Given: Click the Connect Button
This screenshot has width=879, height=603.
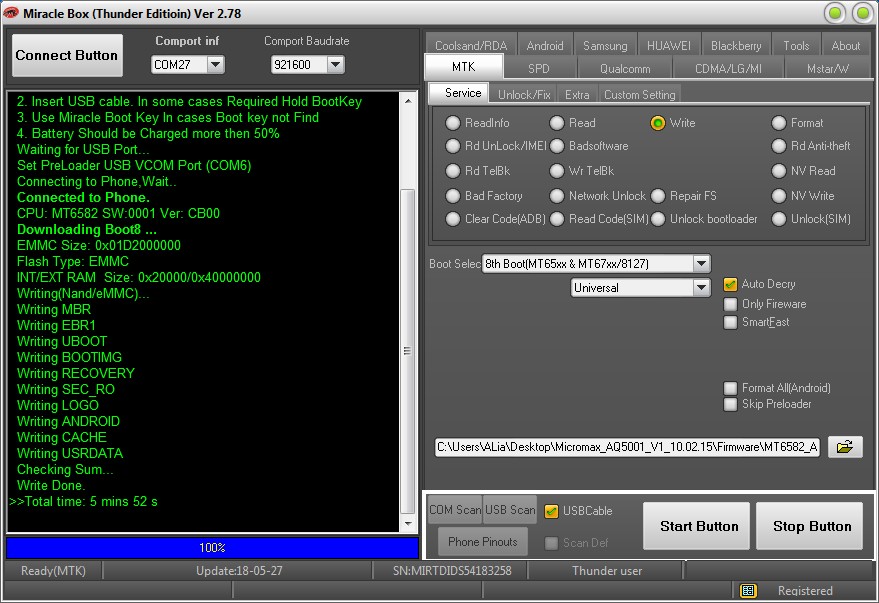Looking at the screenshot, I should (67, 55).
